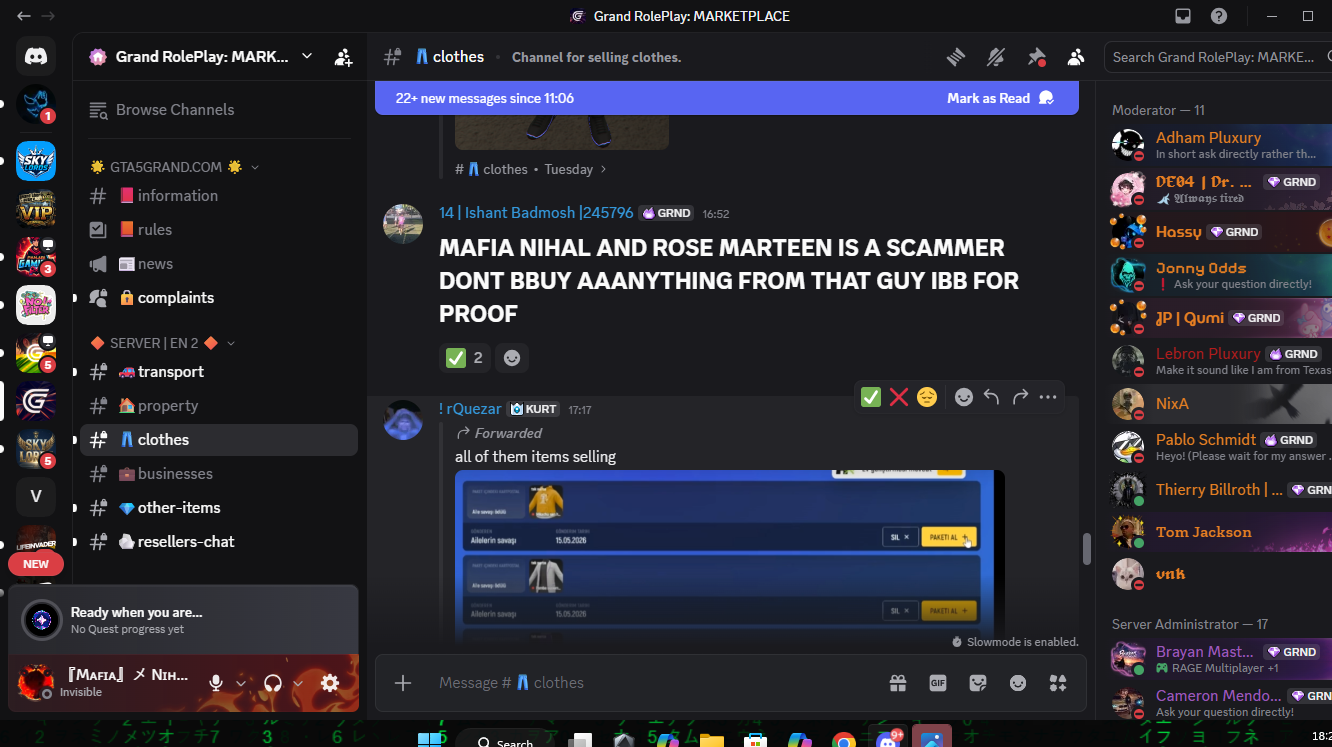Image resolution: width=1332 pixels, height=747 pixels.
Task: Open the forwarded items screenshot image
Action: coord(730,553)
